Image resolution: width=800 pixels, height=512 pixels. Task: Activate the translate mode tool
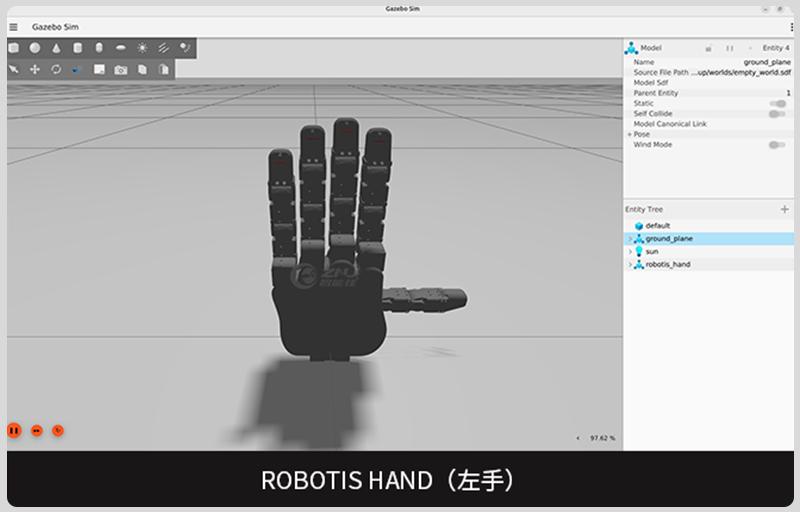35,69
